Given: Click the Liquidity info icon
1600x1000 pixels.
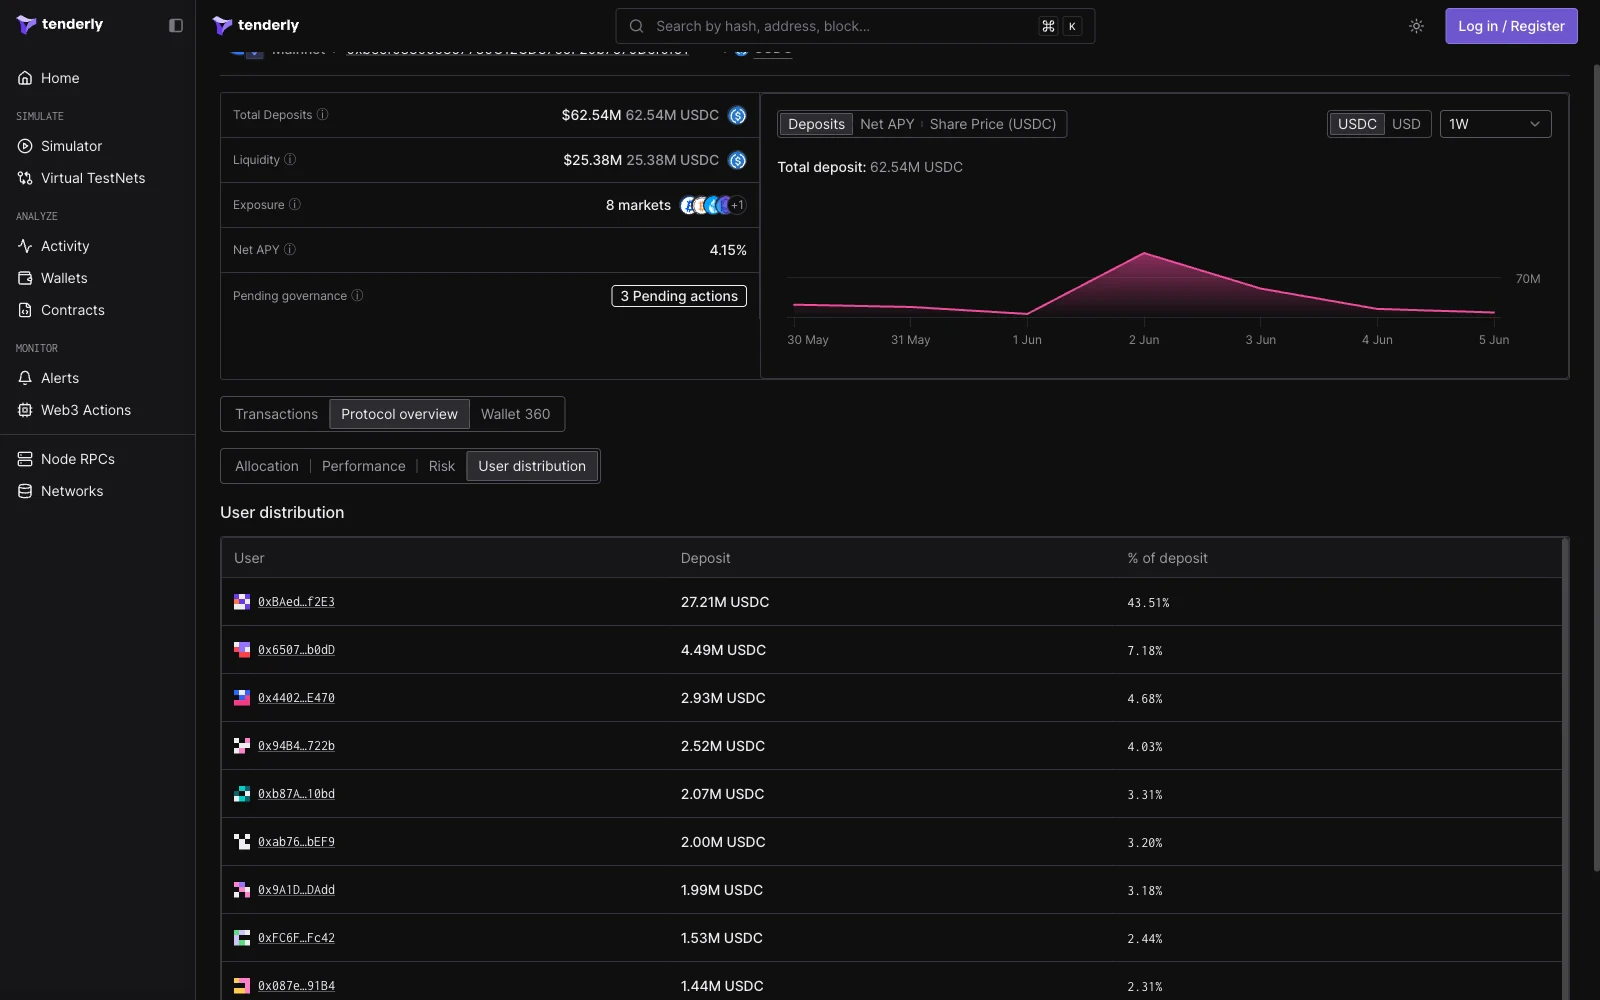Looking at the screenshot, I should coord(290,160).
